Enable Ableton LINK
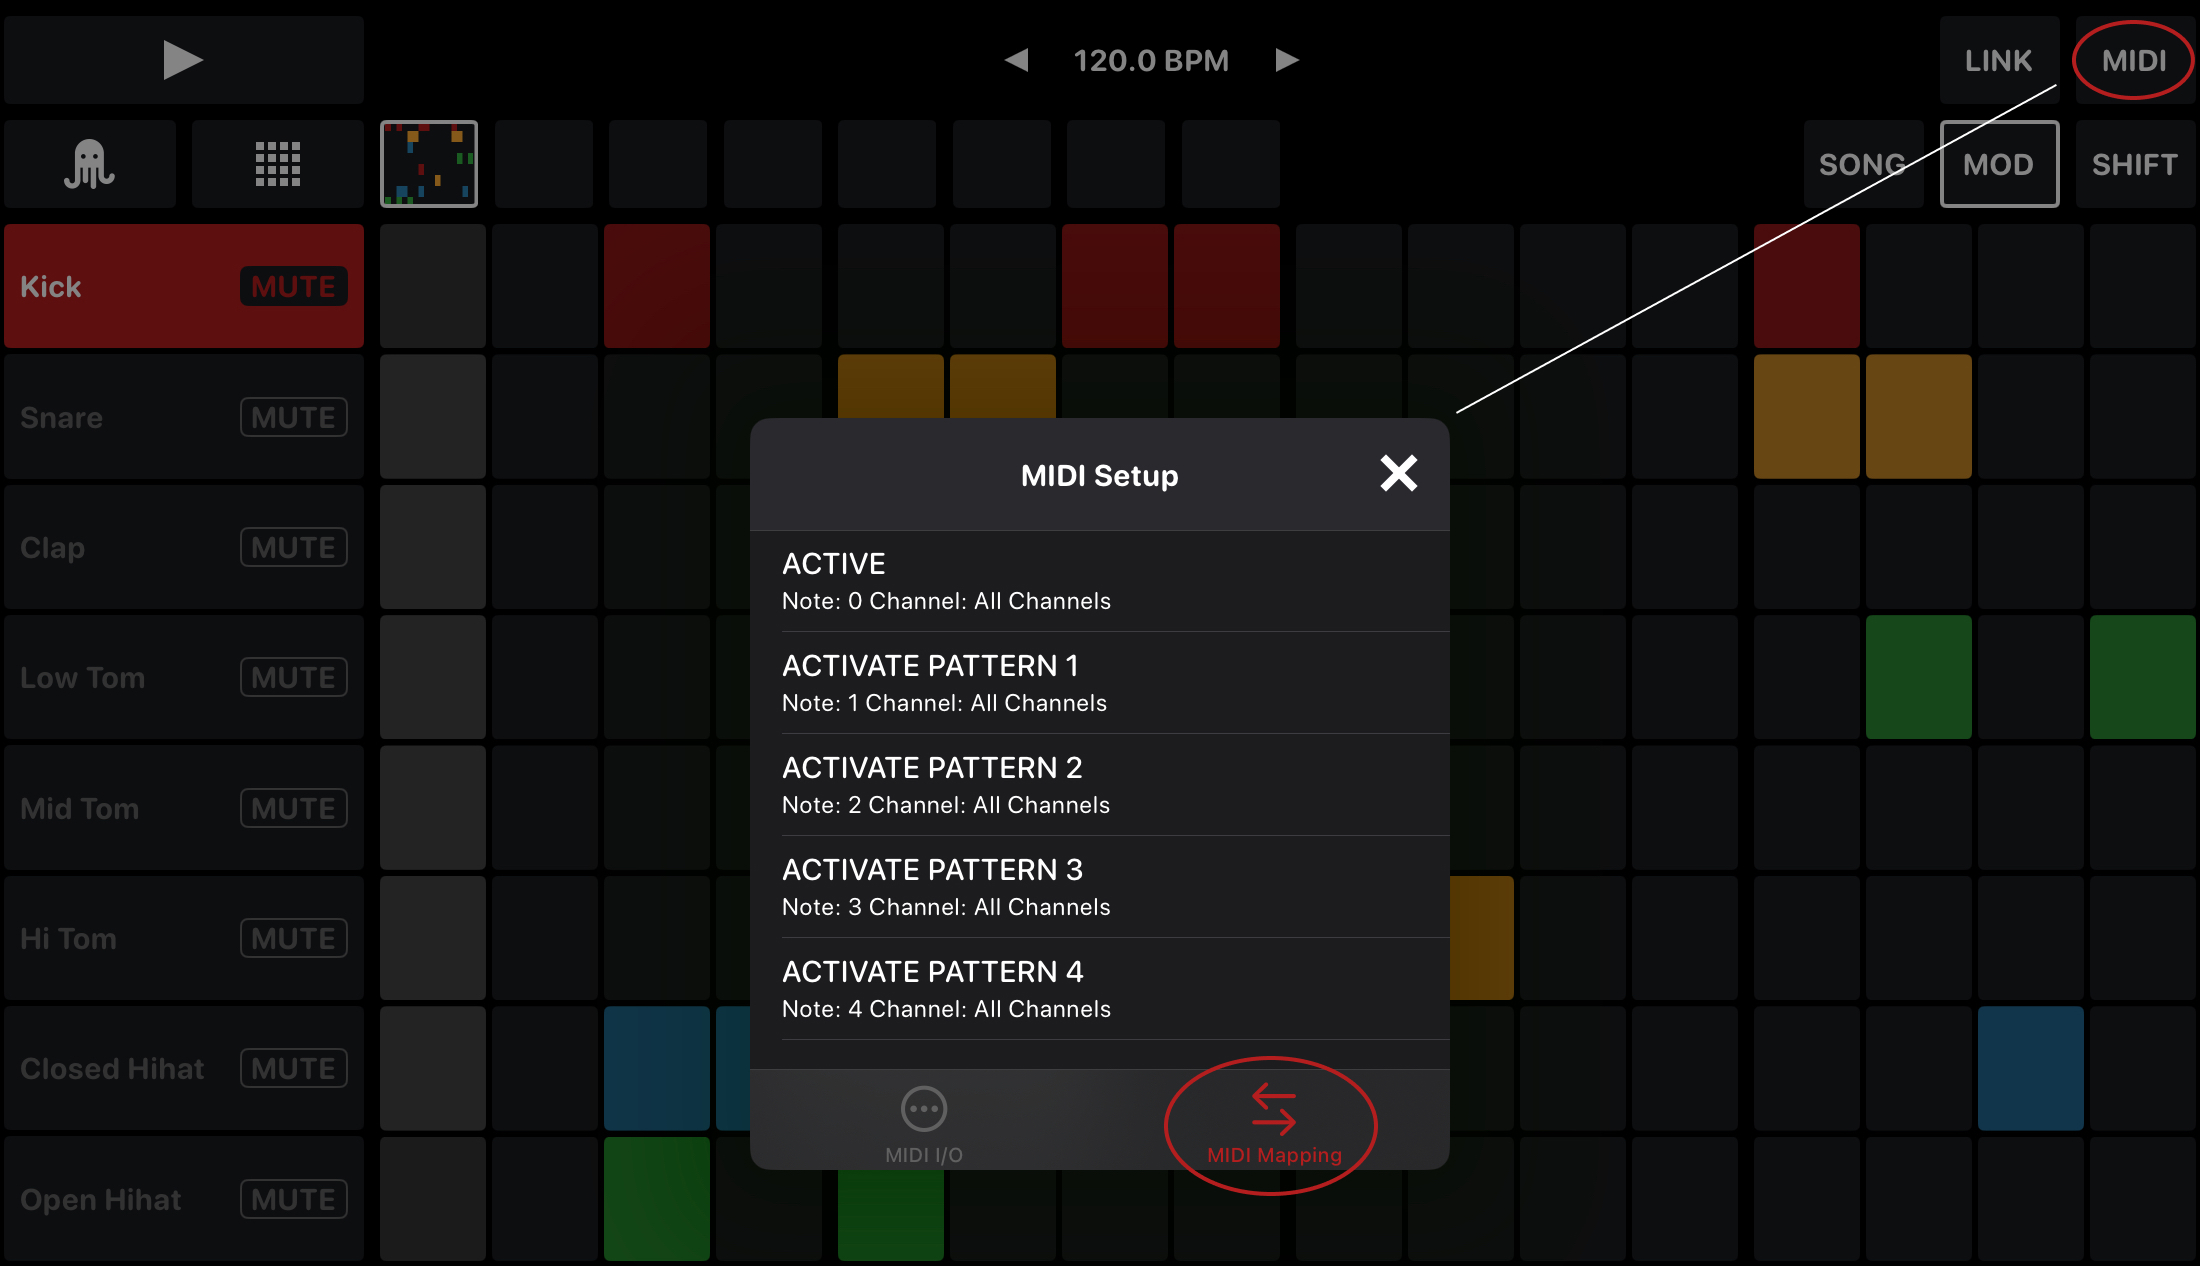The width and height of the screenshot is (2200, 1266). 1999,60
